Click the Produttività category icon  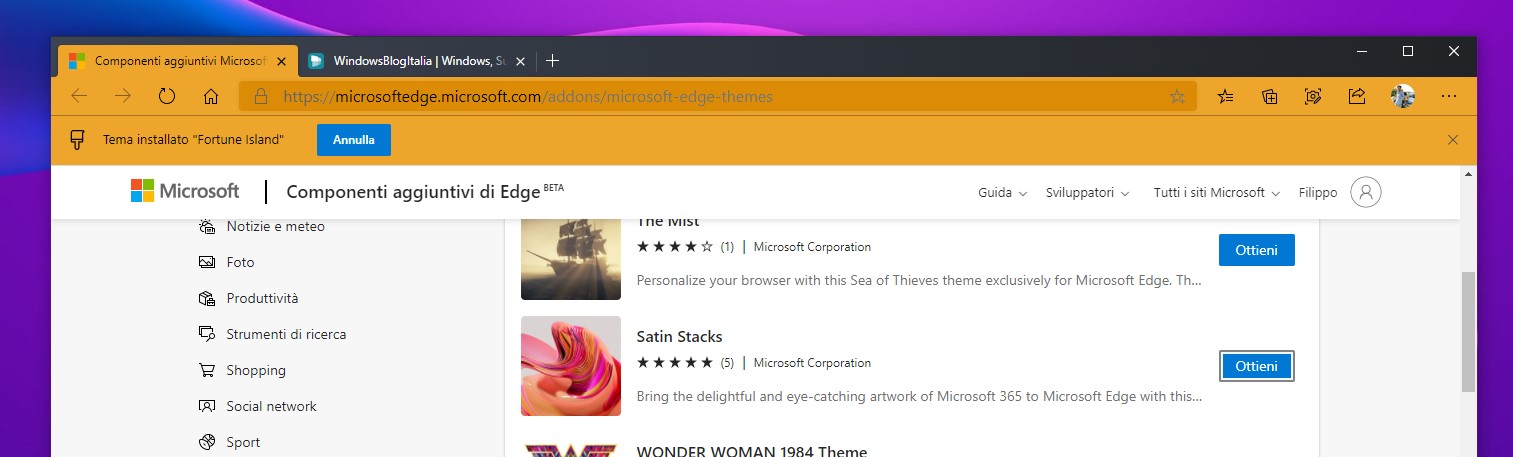pyautogui.click(x=207, y=298)
